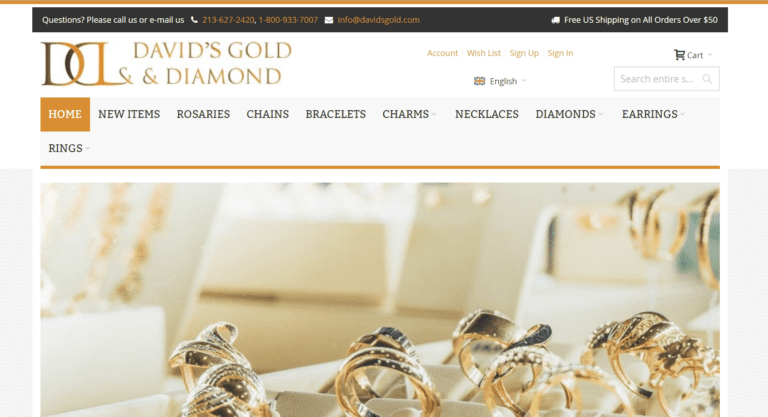Click the phone handset icon

click(x=194, y=20)
